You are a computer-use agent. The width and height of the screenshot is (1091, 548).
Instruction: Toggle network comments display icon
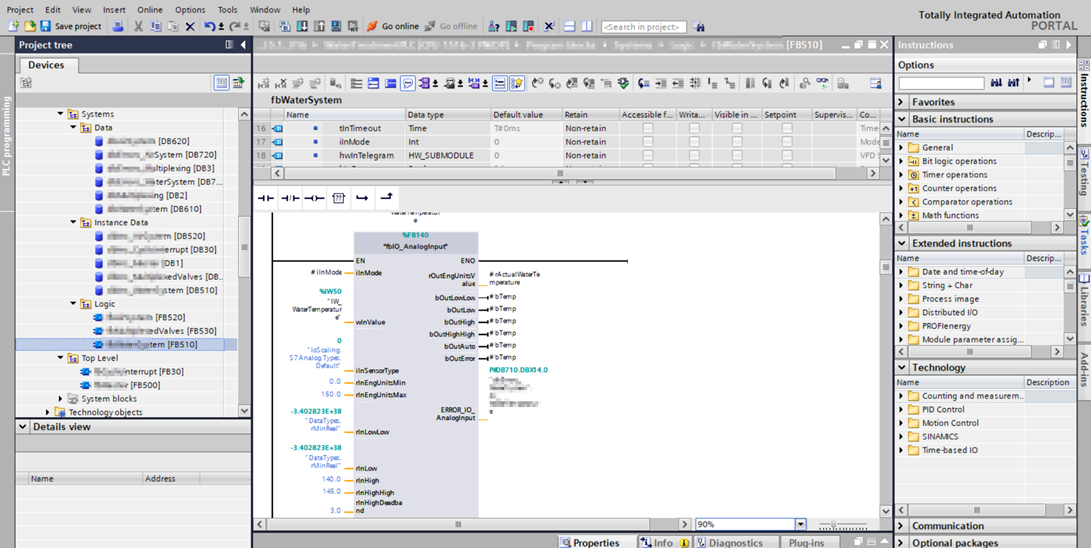tap(408, 83)
